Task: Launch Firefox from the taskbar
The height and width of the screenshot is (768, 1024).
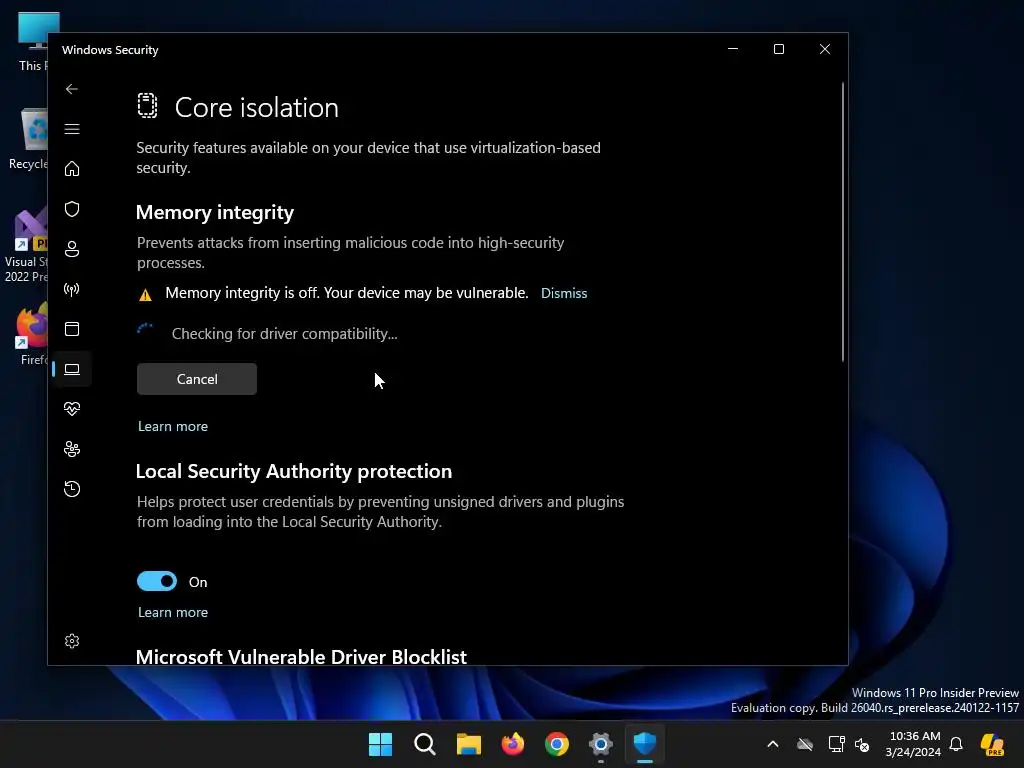Action: [513, 744]
